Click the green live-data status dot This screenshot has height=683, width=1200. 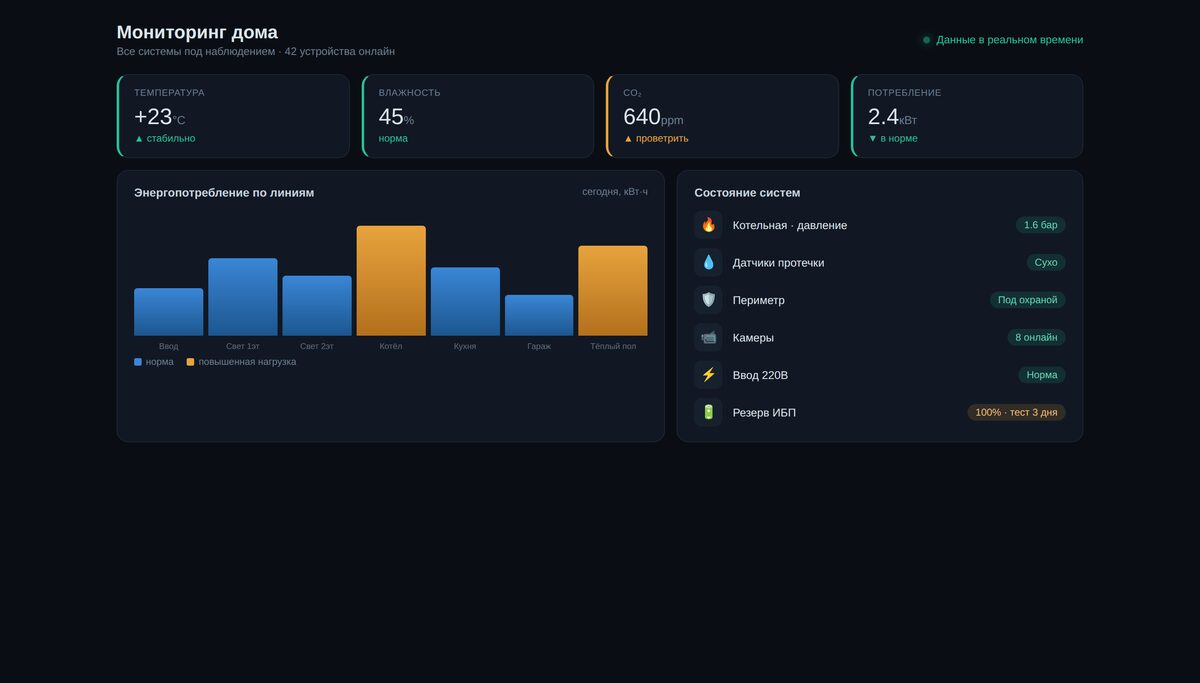(x=926, y=40)
